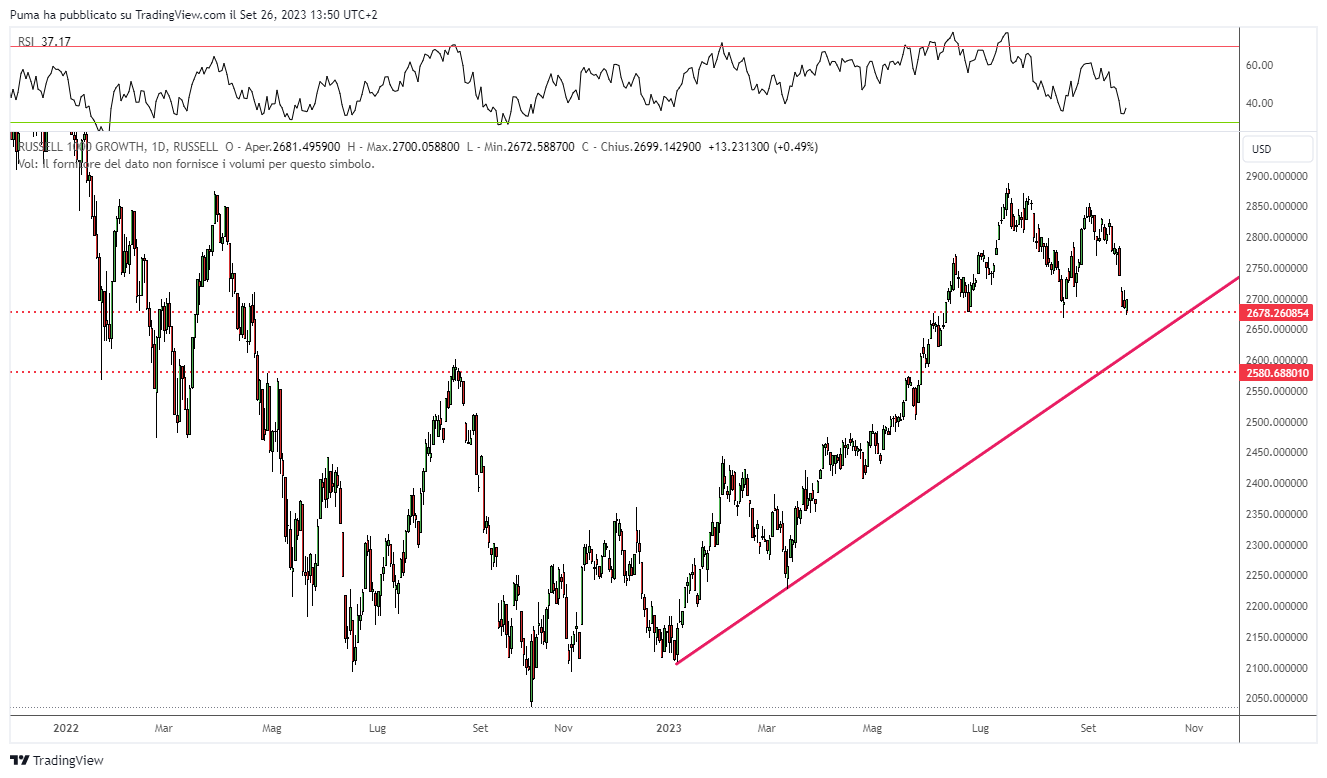This screenshot has height=778, width=1327.
Task: Click the TradingView logo in the bottom corner
Action: click(x=57, y=760)
